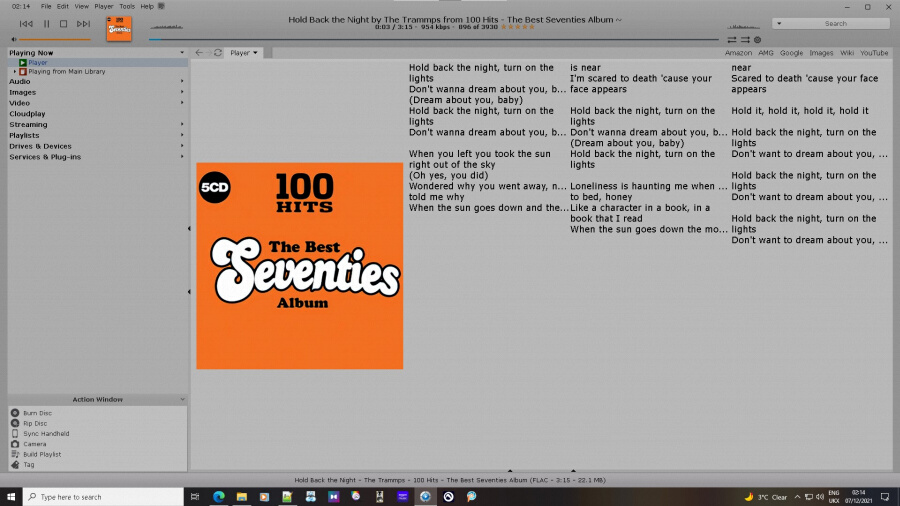The height and width of the screenshot is (506, 900).
Task: Select Player in the tree
Action: coord(38,63)
